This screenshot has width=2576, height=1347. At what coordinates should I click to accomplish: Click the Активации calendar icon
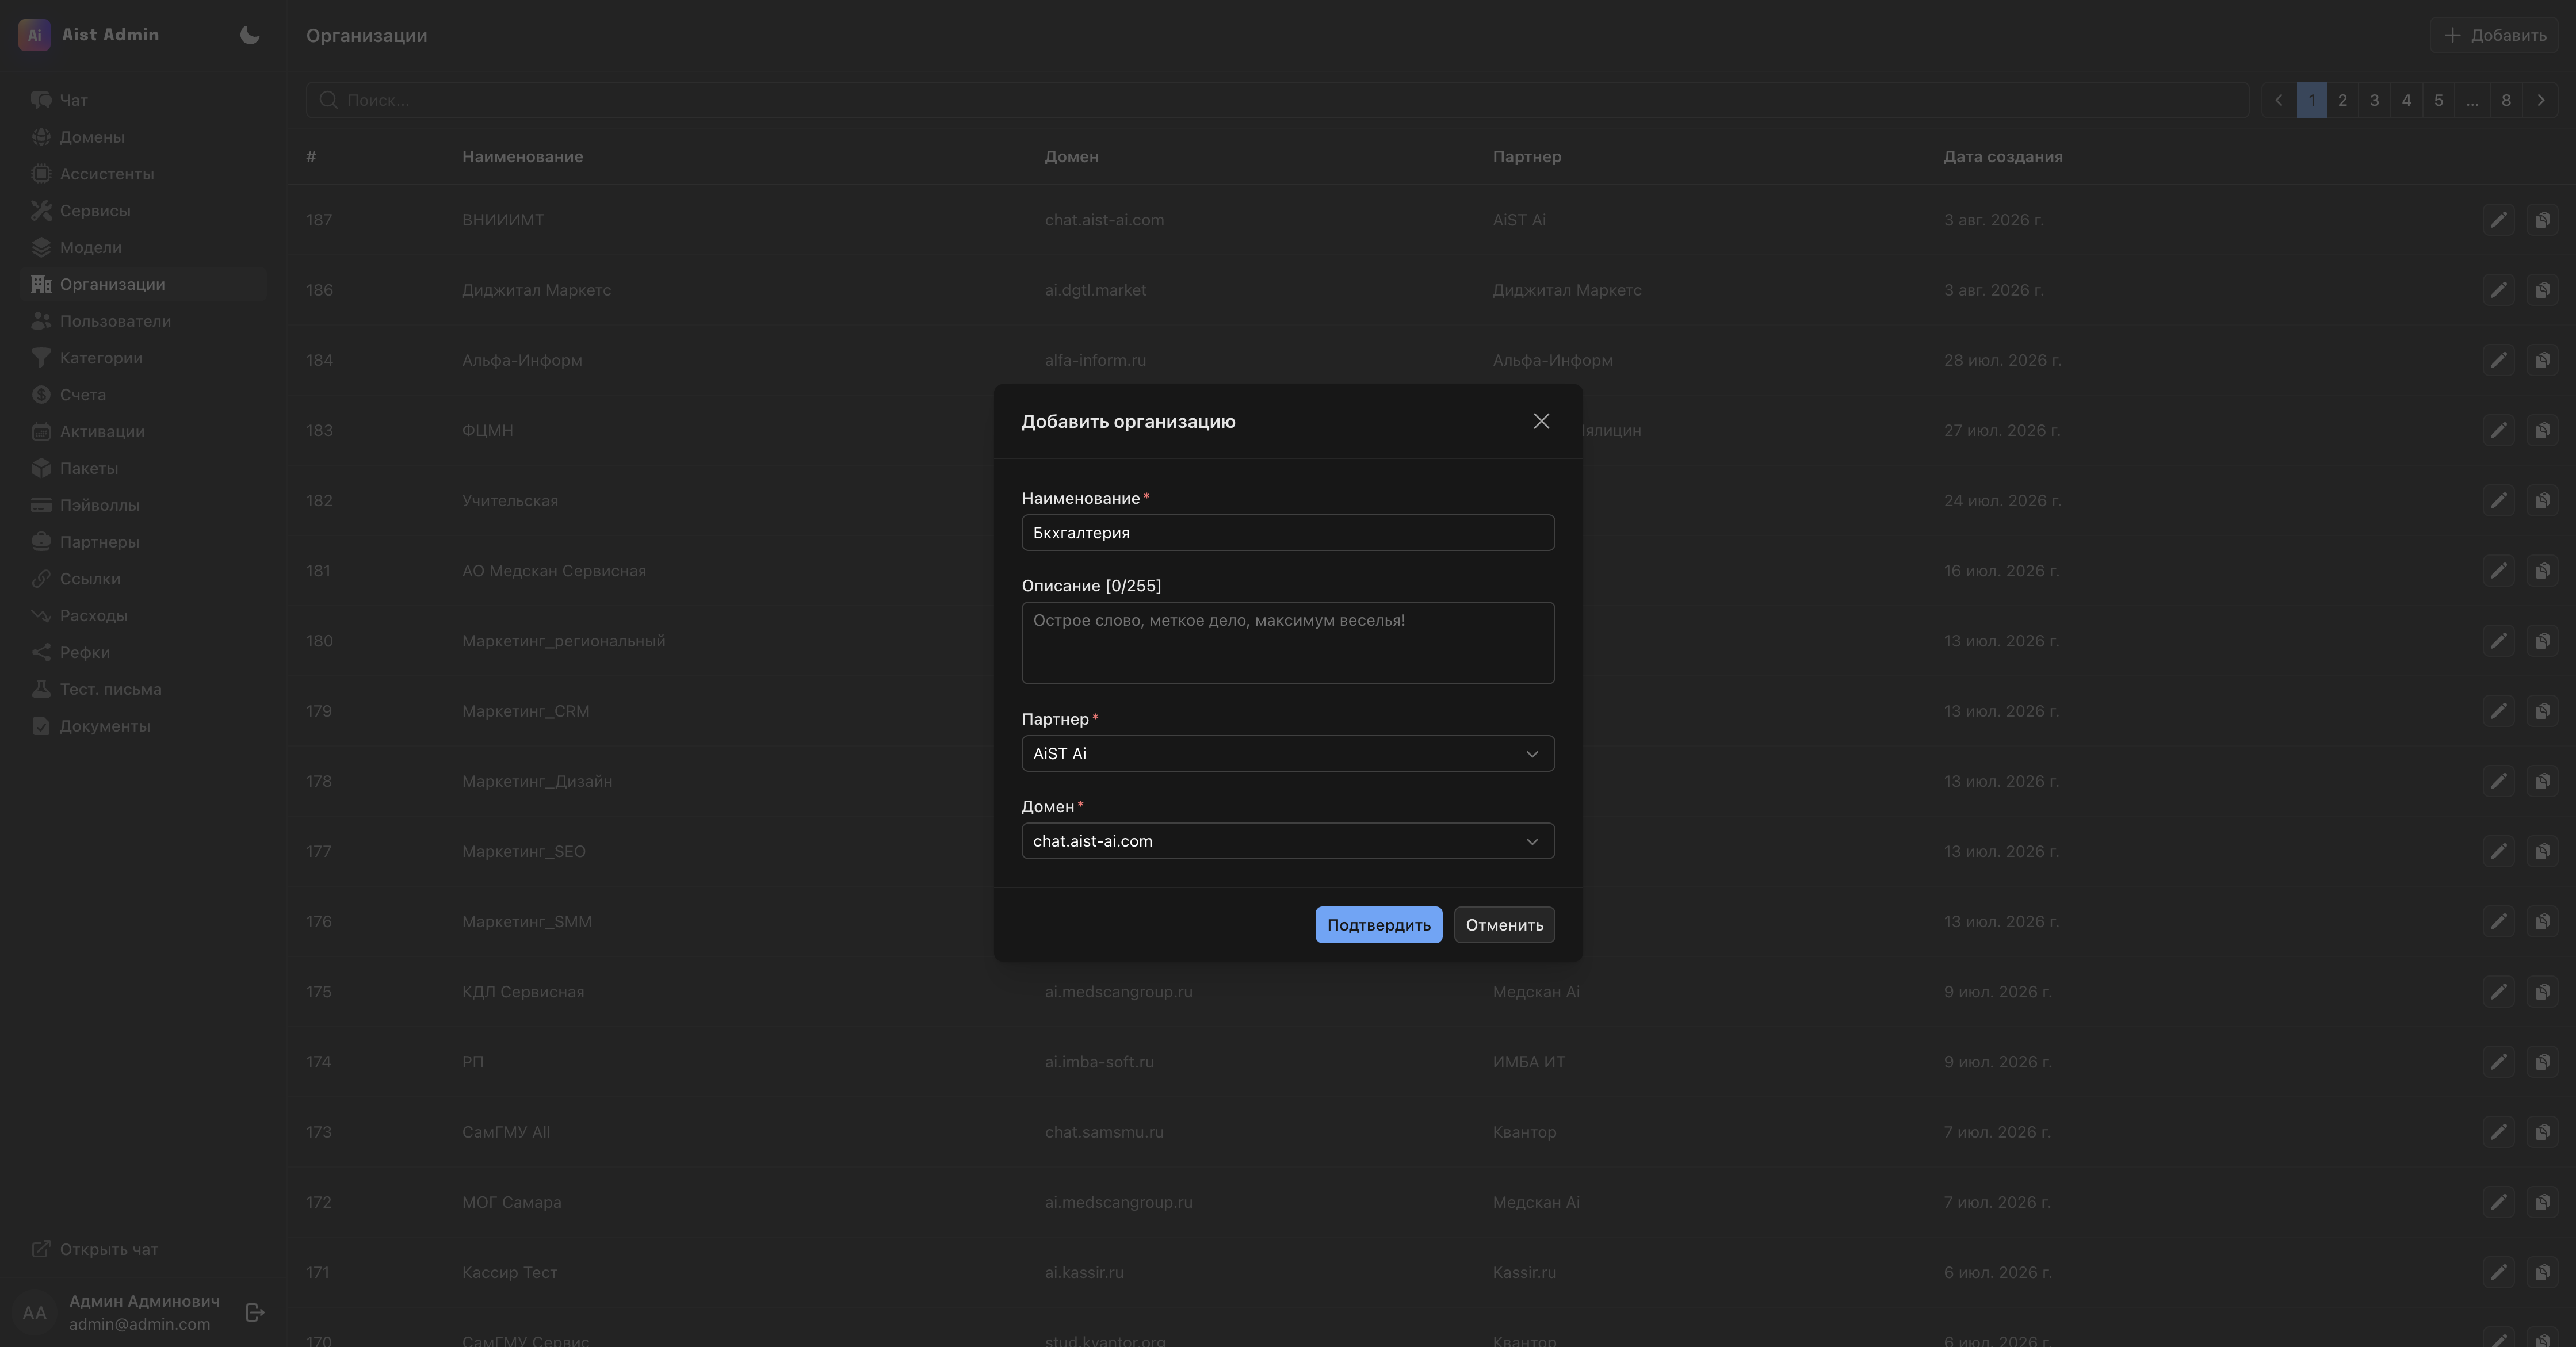41,432
